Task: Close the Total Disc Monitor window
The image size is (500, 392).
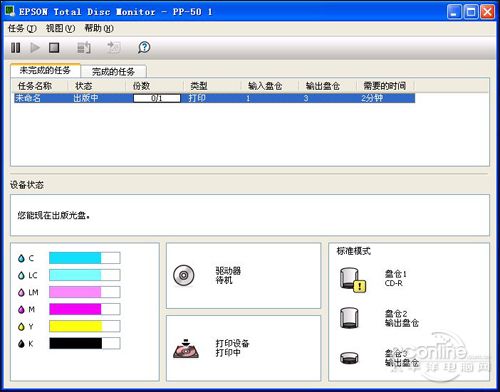Action: coord(488,12)
